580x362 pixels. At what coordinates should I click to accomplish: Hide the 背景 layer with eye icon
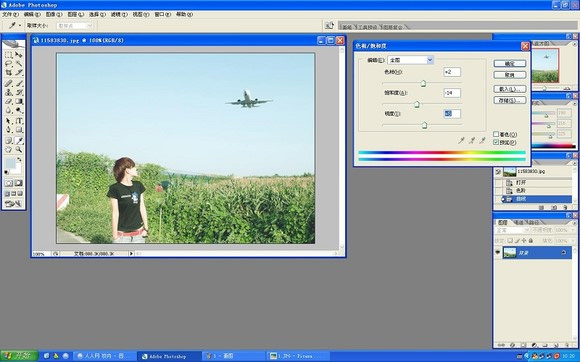click(x=498, y=253)
